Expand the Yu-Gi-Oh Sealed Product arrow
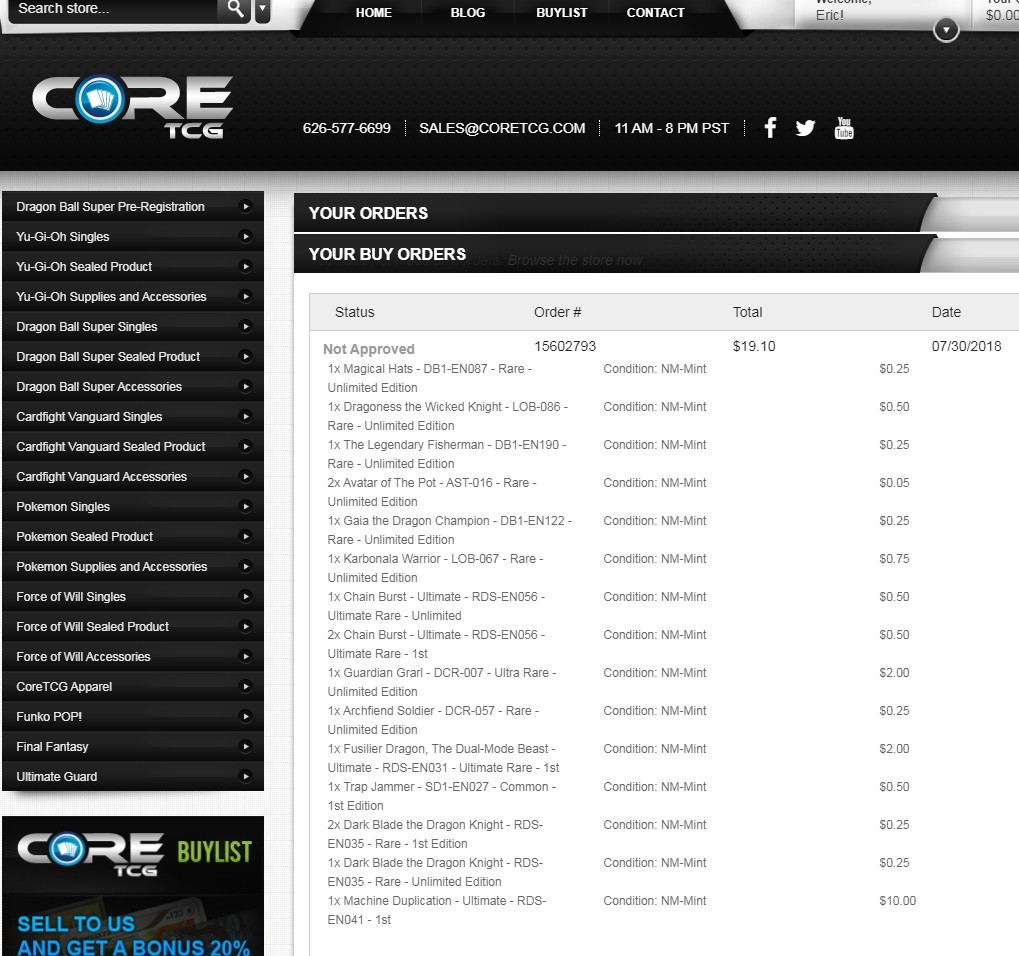This screenshot has width=1019, height=956. (x=246, y=266)
